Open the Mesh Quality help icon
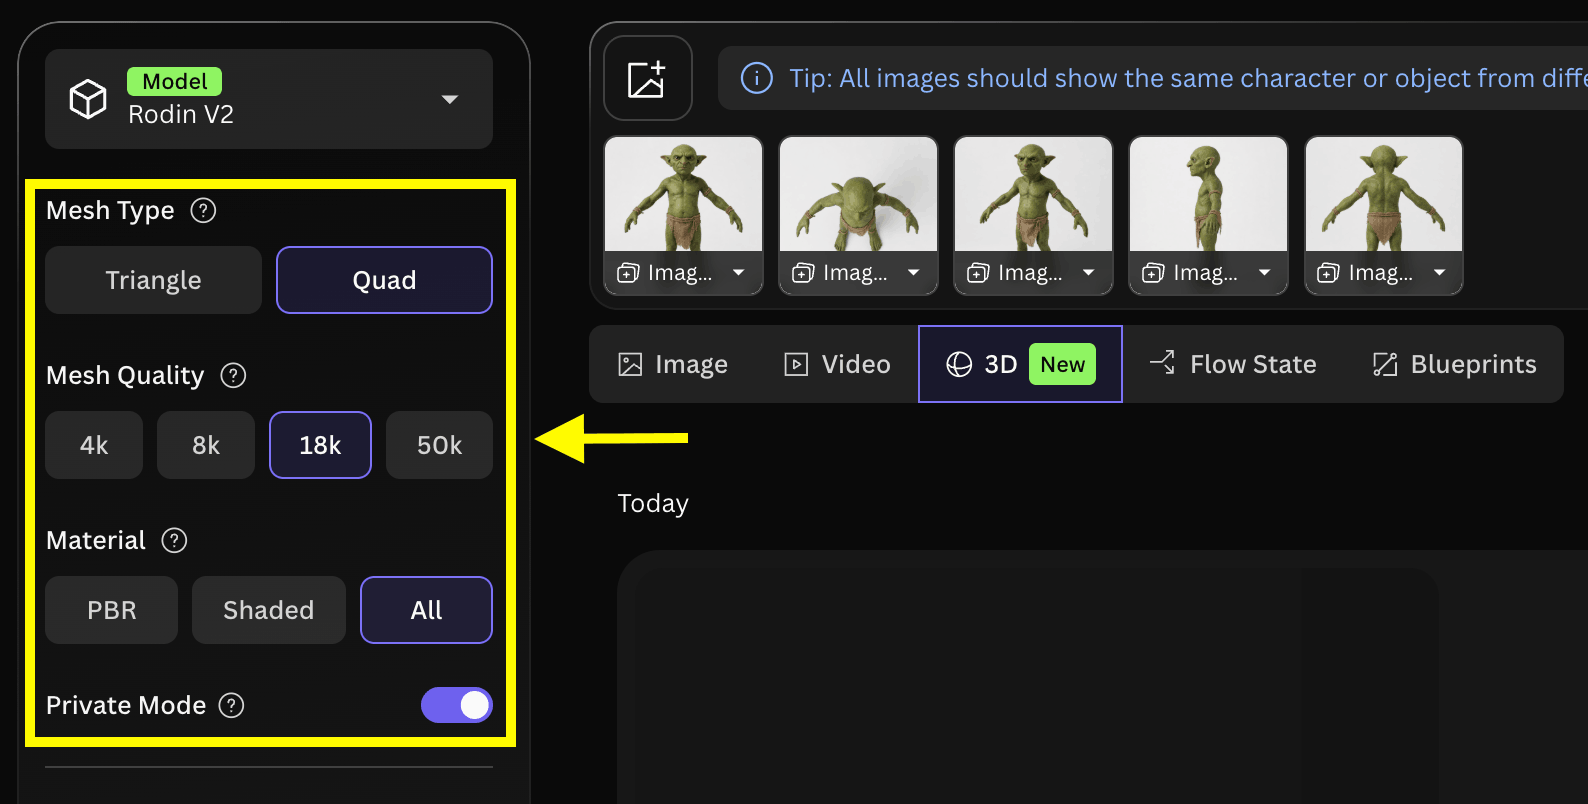The height and width of the screenshot is (804, 1588). pyautogui.click(x=233, y=376)
